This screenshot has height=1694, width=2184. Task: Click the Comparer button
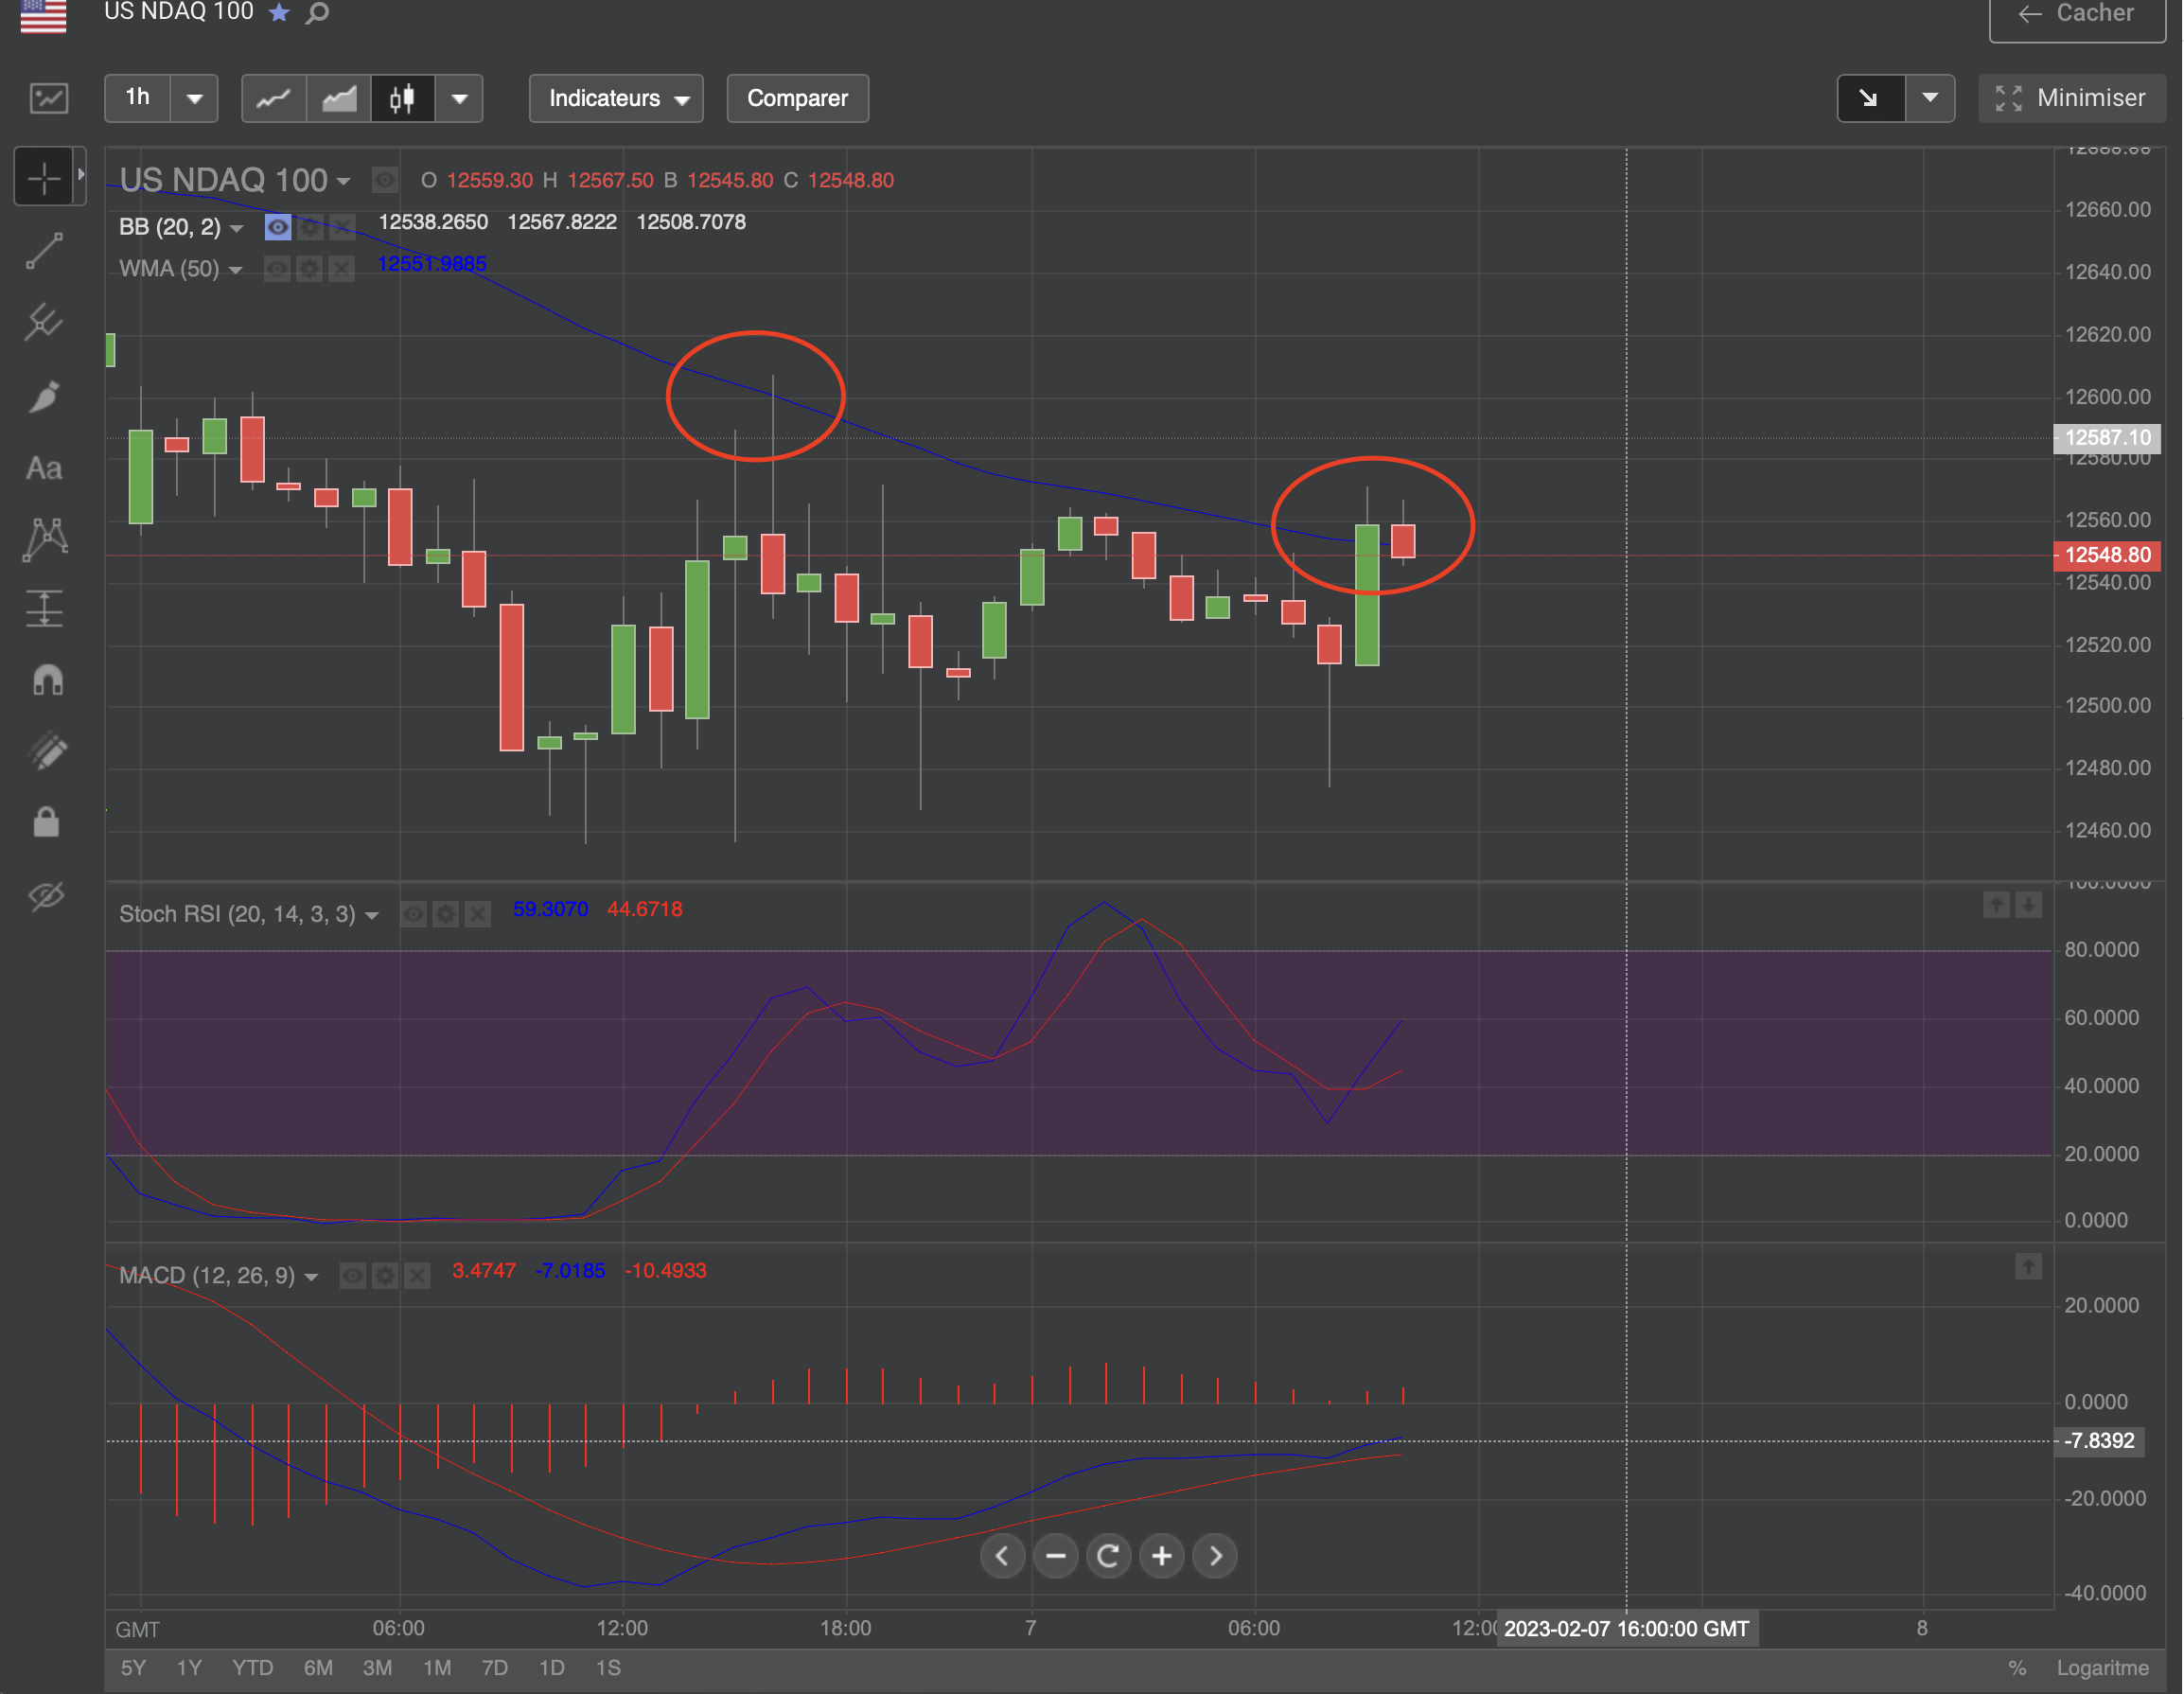(797, 98)
